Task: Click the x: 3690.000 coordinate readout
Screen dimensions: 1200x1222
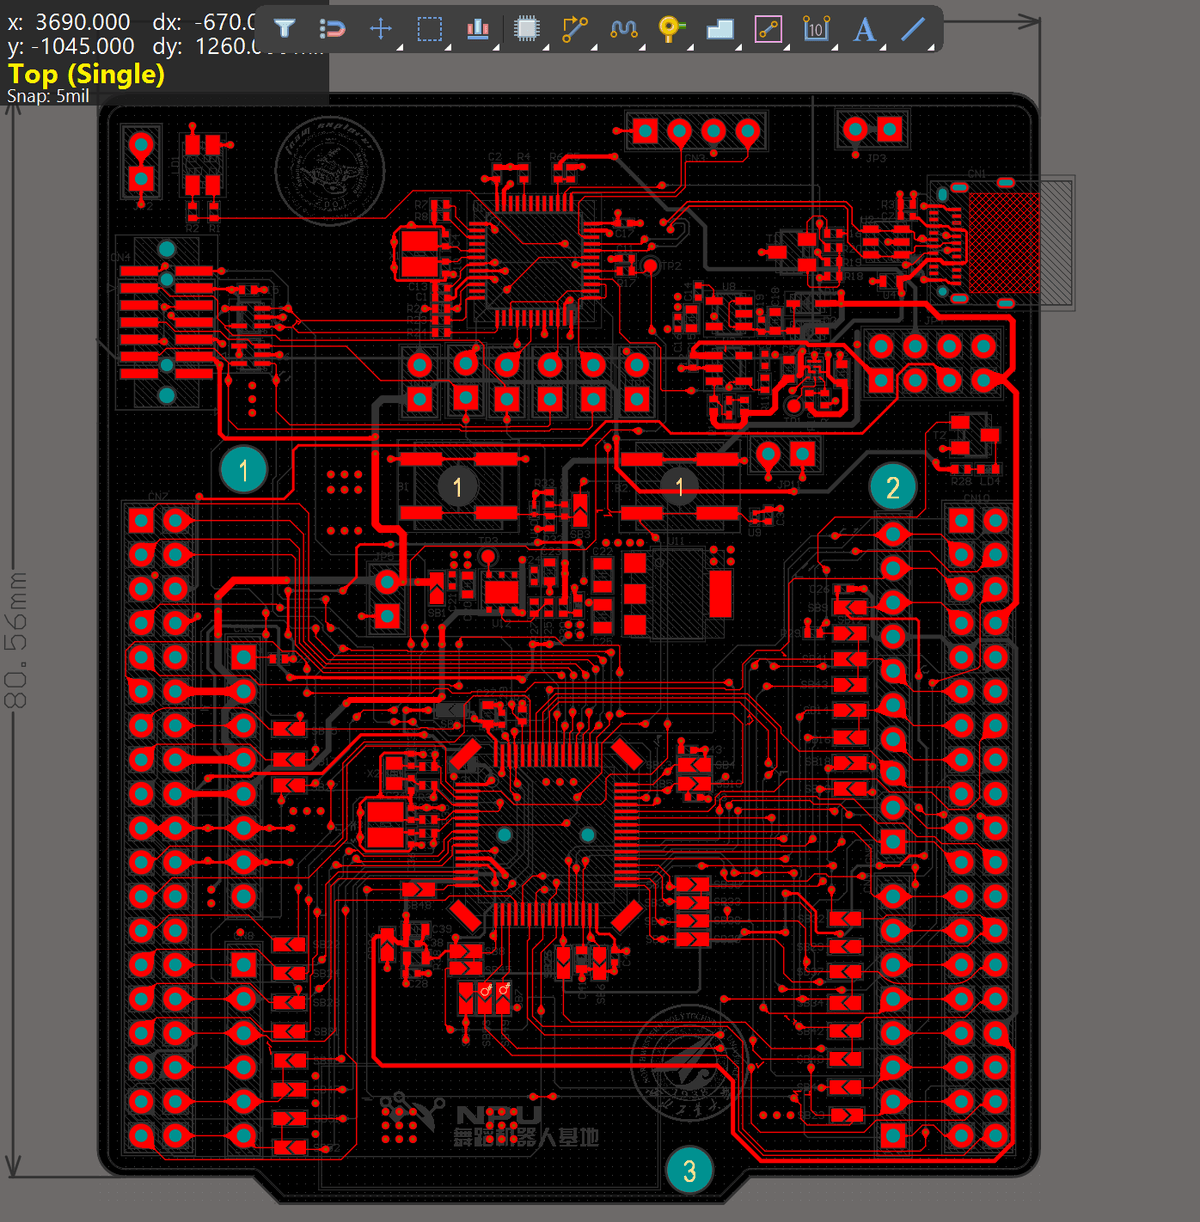Action: [x=69, y=22]
